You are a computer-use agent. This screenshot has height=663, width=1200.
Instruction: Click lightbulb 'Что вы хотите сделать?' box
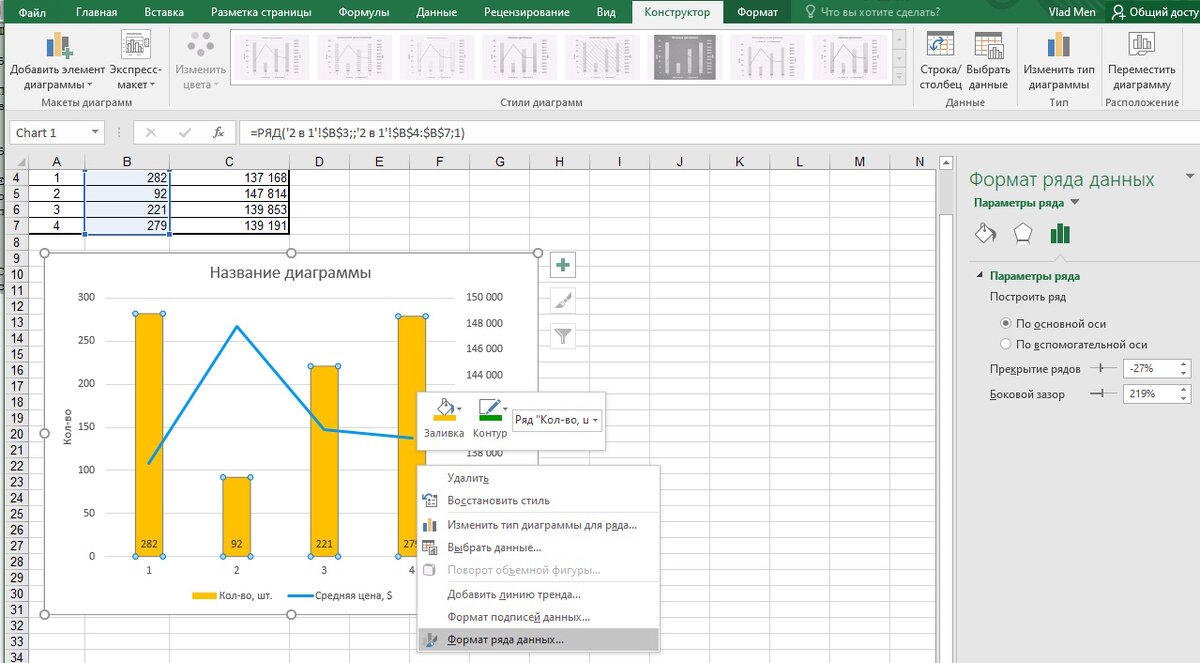[872, 12]
